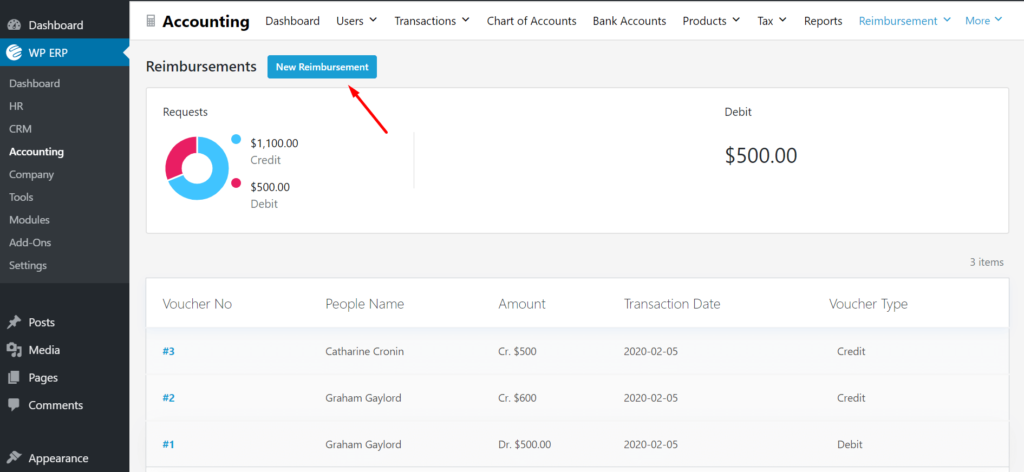This screenshot has width=1024, height=472.
Task: Click the New Reimbursement button
Action: click(x=322, y=67)
